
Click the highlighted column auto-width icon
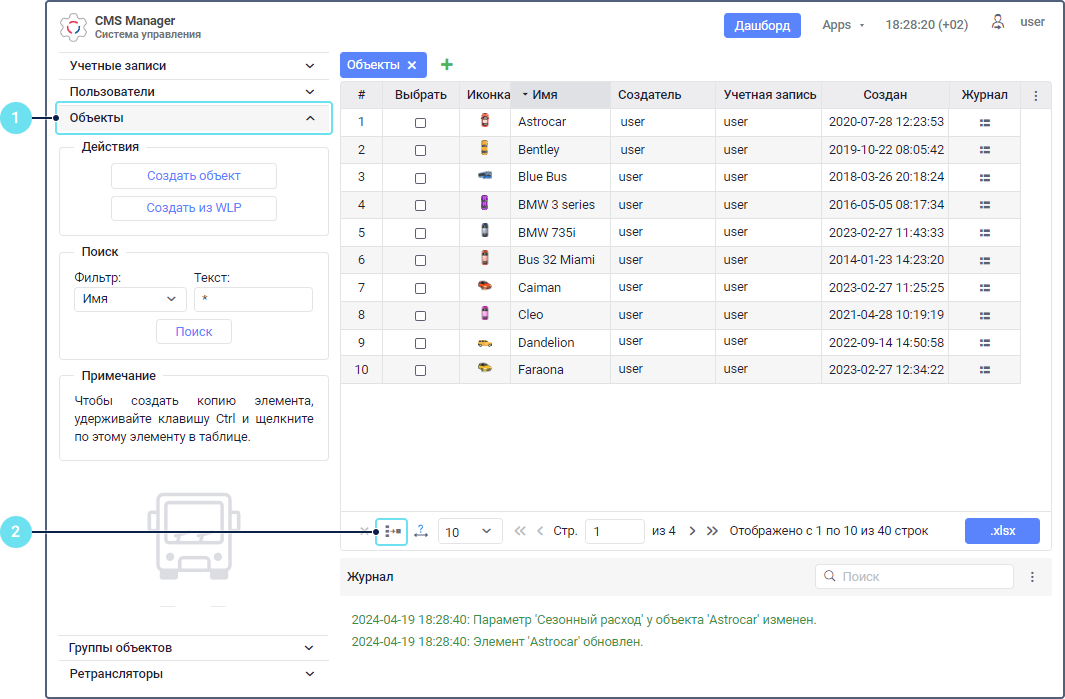[391, 531]
